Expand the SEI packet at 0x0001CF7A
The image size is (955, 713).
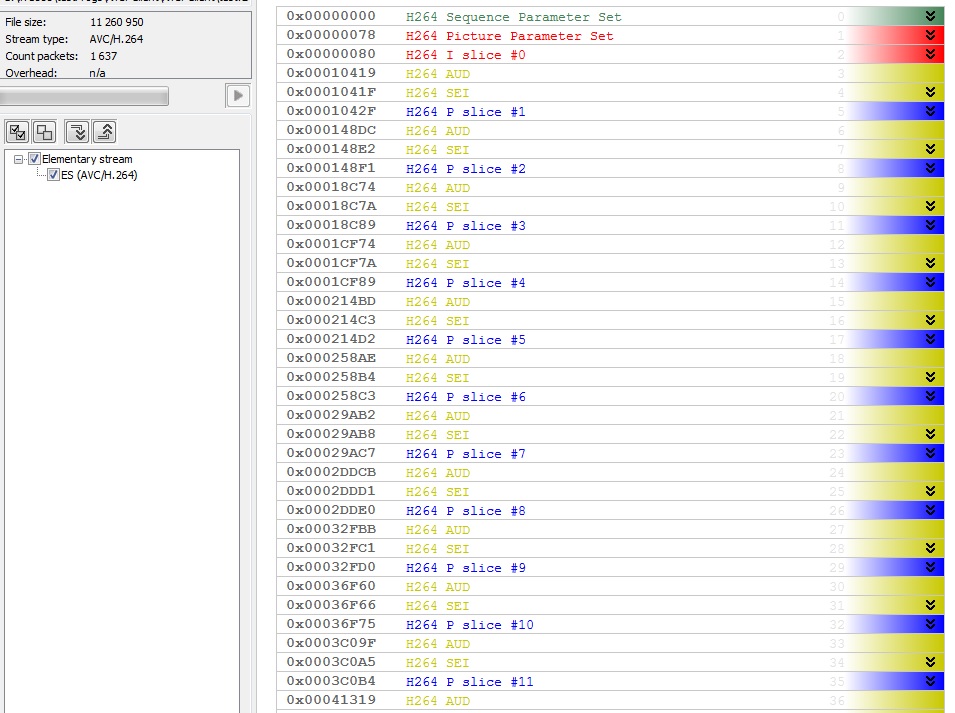[x=930, y=263]
